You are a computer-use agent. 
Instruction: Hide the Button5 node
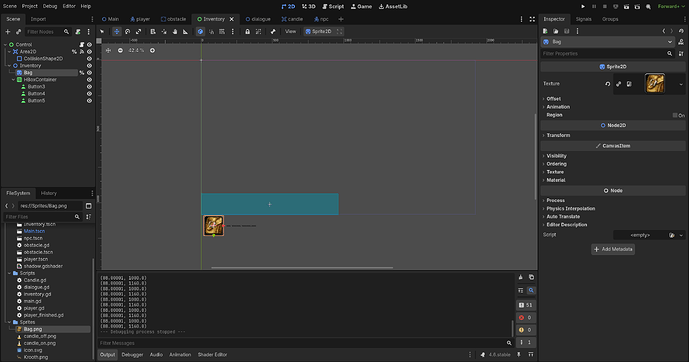(x=89, y=101)
